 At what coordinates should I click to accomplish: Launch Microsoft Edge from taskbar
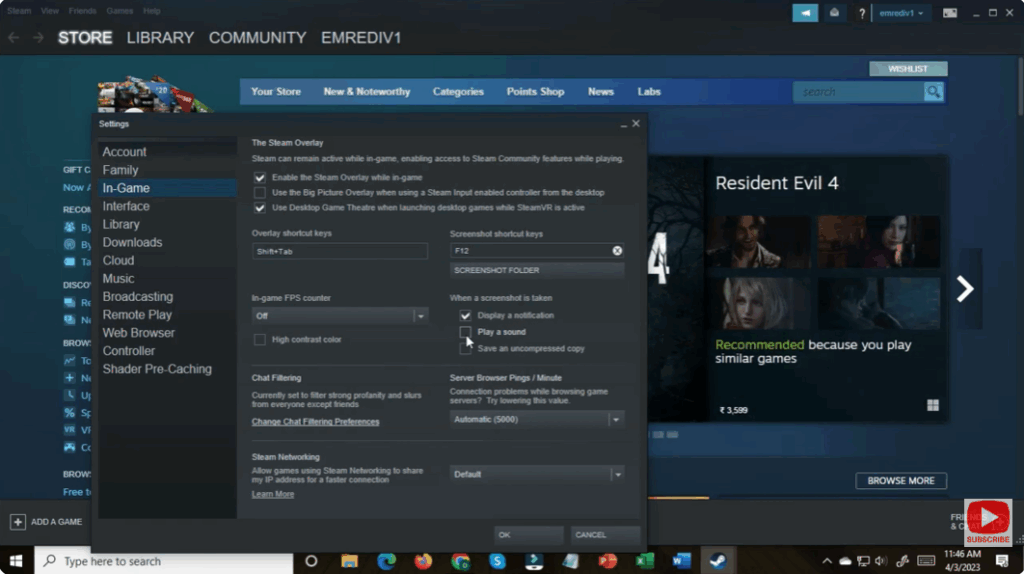coord(387,561)
